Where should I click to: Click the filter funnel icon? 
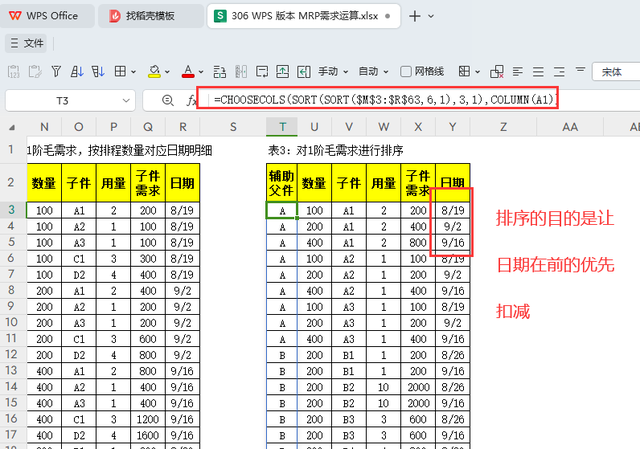[x=56, y=72]
